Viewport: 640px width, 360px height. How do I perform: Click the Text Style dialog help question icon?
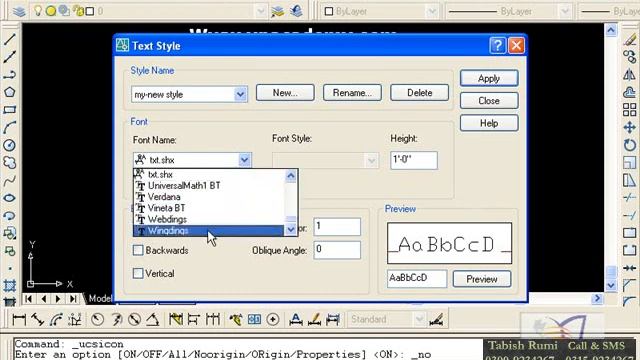[x=498, y=45]
